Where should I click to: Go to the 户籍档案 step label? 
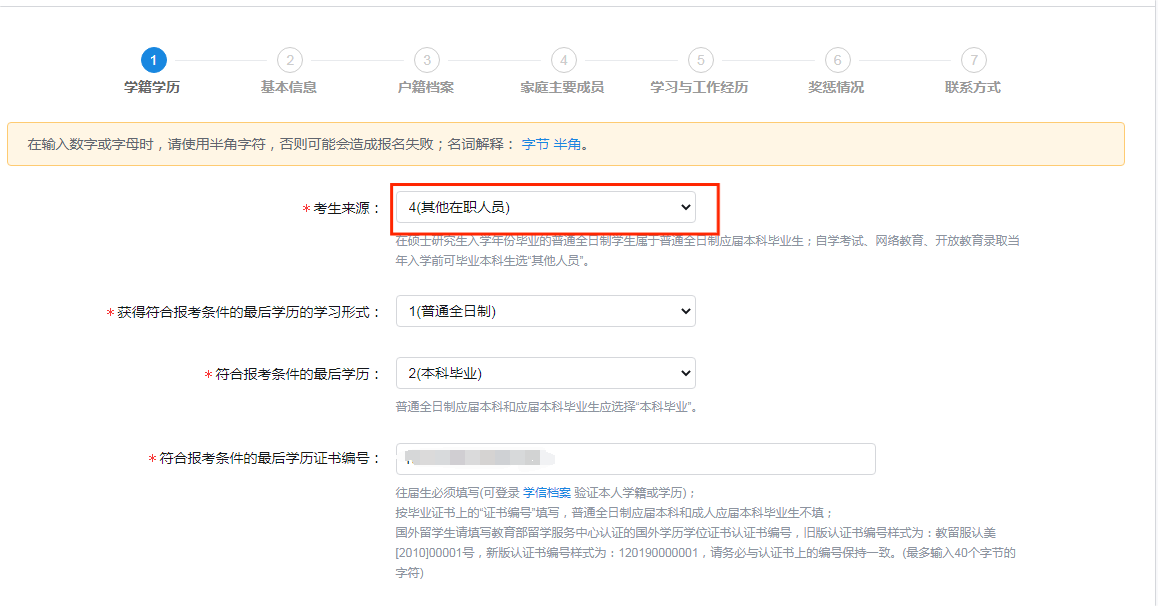(x=426, y=87)
